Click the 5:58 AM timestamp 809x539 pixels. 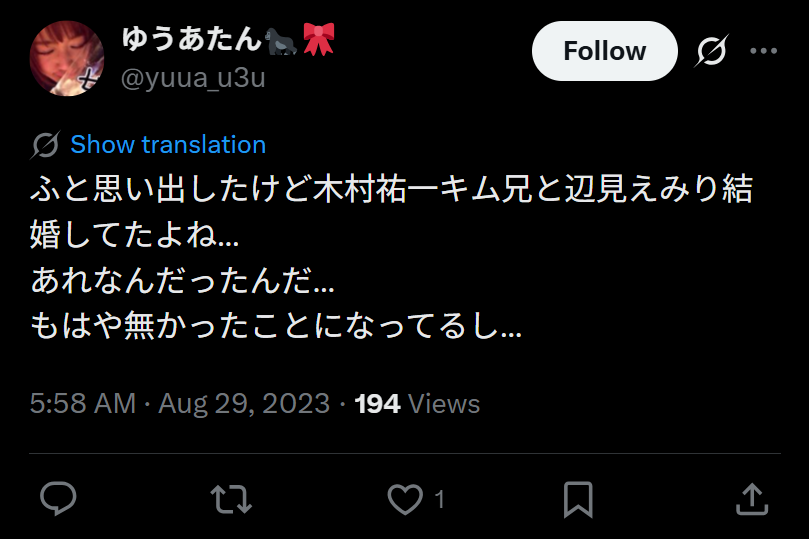(x=83, y=404)
